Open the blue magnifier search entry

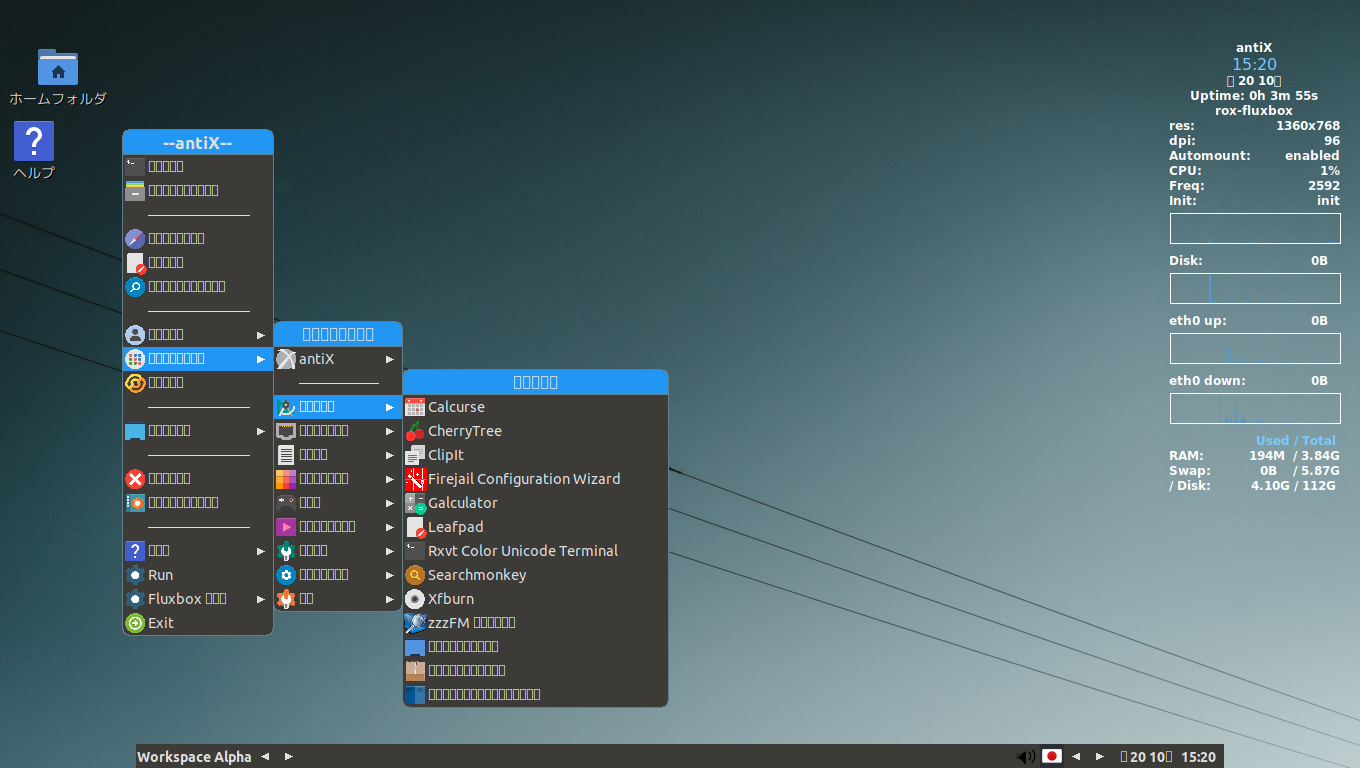(x=198, y=287)
